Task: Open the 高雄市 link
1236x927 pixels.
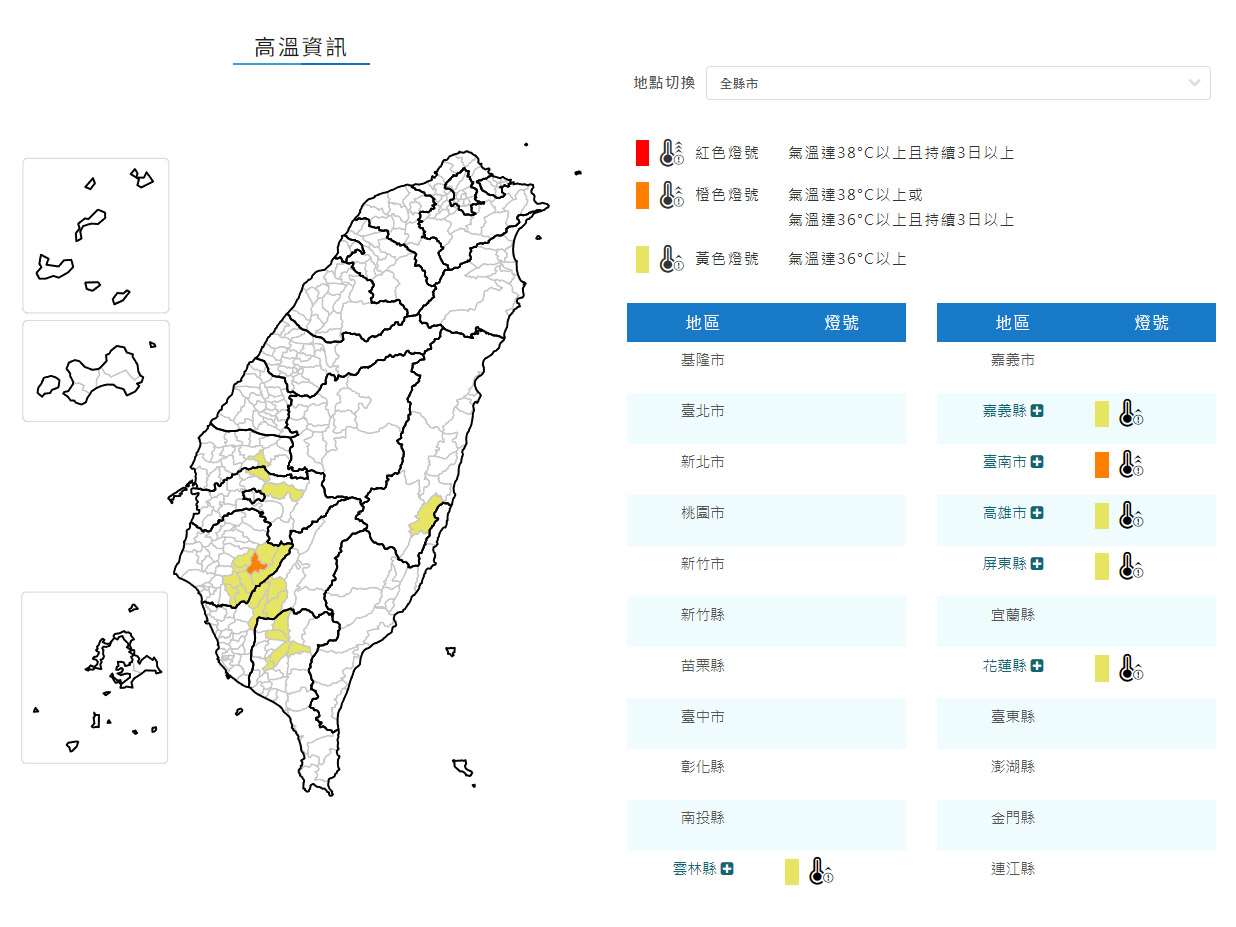Action: (x=1005, y=513)
